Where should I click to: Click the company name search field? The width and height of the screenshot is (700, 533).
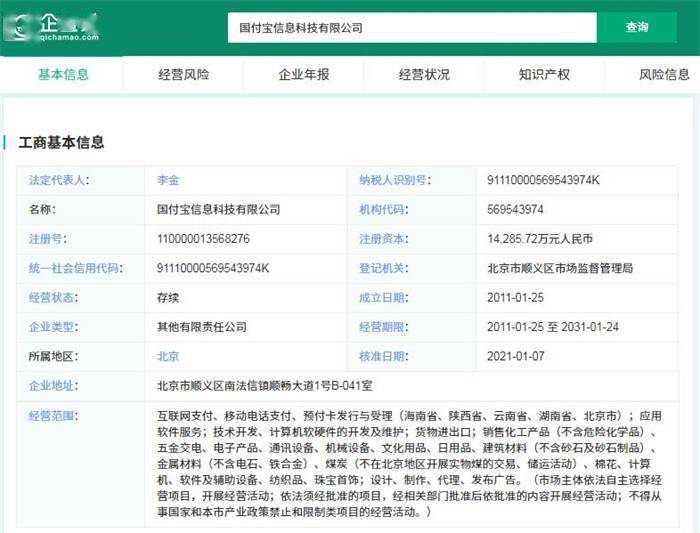(412, 28)
